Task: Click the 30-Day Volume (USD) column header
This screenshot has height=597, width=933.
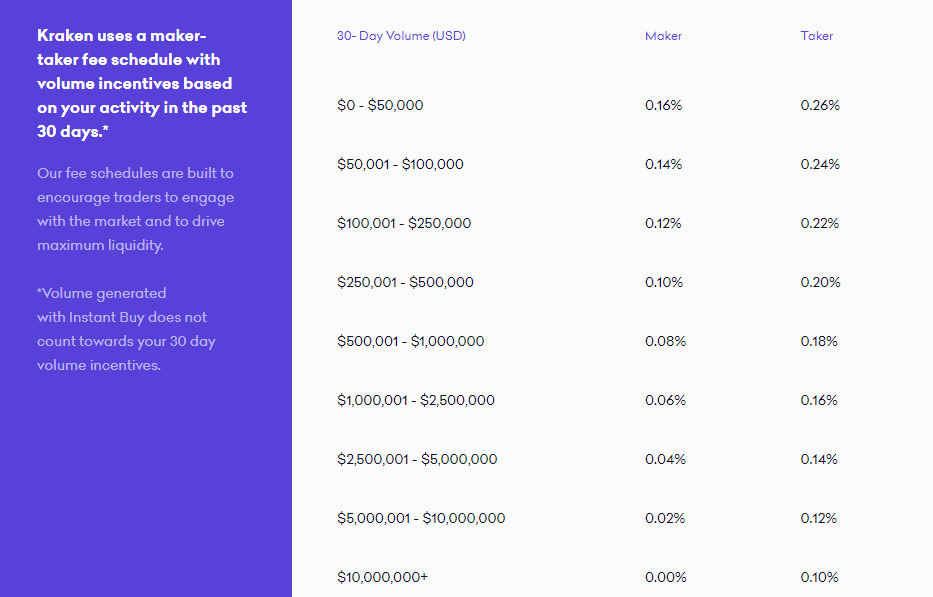Action: point(401,36)
